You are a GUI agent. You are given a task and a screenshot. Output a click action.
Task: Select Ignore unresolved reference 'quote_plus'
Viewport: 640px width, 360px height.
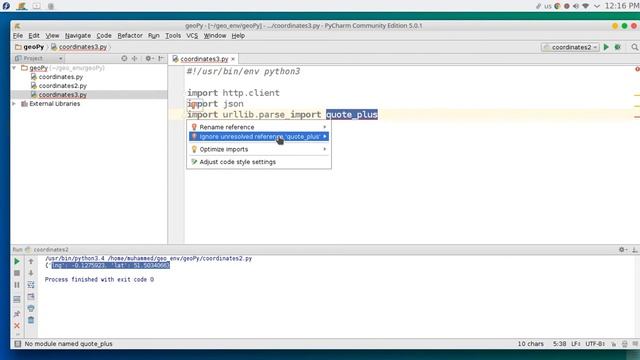pyautogui.click(x=259, y=136)
